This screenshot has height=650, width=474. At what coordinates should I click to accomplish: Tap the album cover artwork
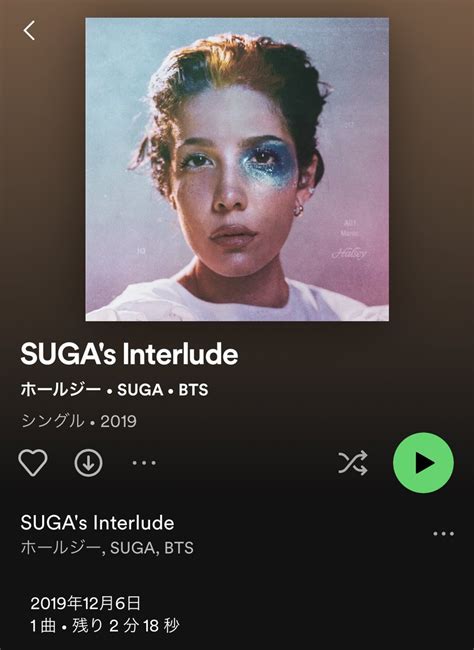point(237,169)
